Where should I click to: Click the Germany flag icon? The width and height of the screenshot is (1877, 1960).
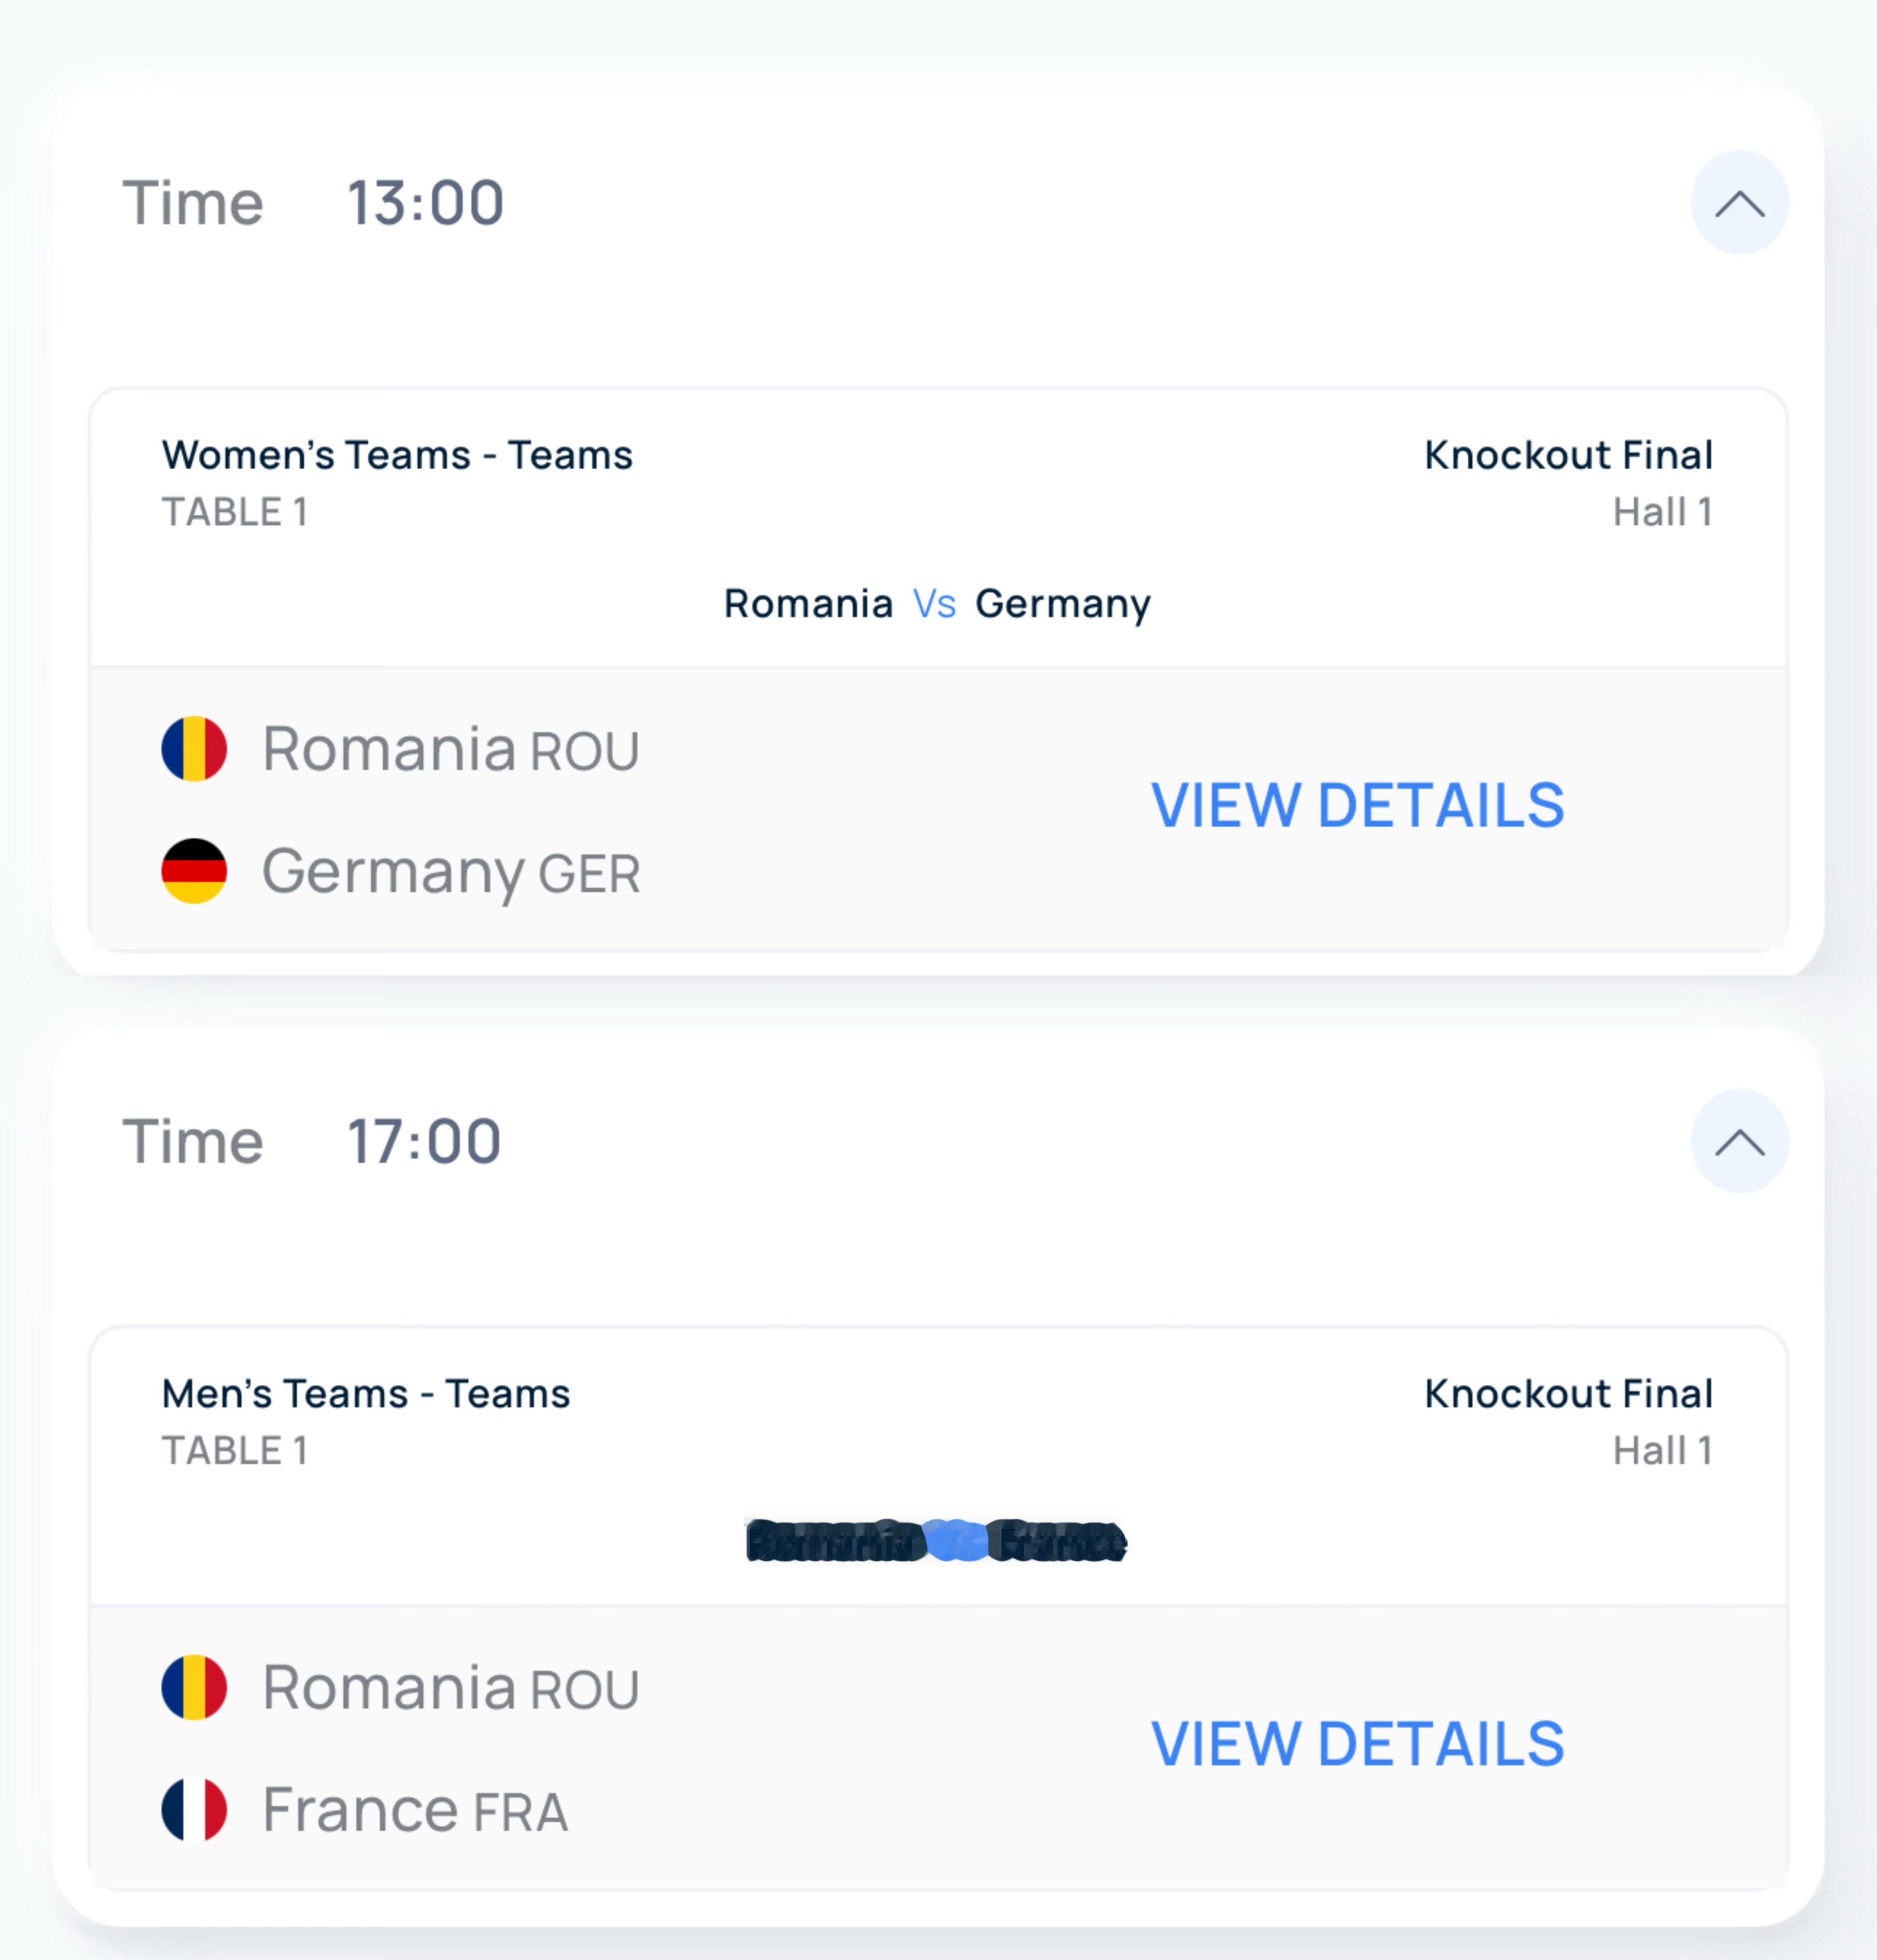(194, 871)
